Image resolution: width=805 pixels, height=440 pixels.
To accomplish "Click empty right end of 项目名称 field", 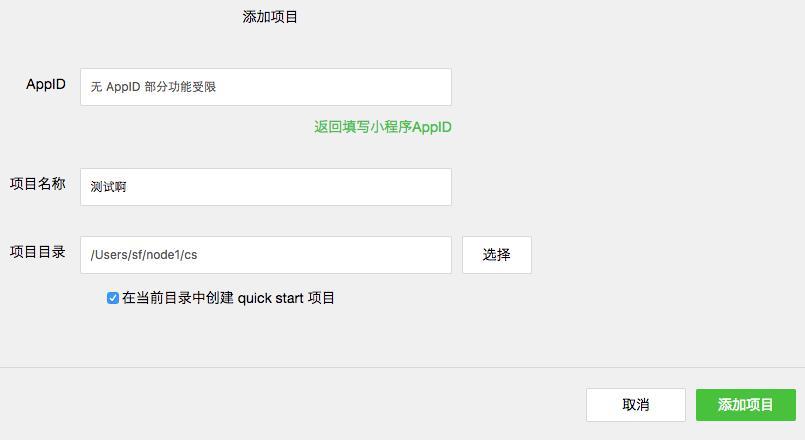I will (x=420, y=187).
